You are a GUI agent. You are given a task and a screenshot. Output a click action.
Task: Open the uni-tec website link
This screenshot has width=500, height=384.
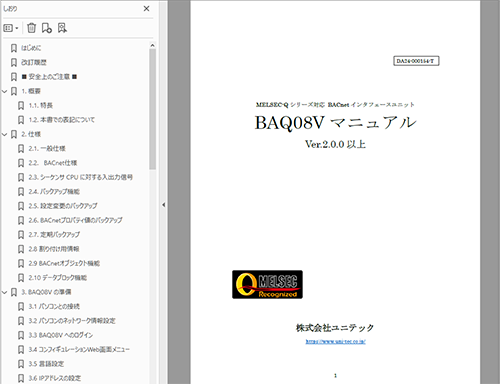click(335, 341)
